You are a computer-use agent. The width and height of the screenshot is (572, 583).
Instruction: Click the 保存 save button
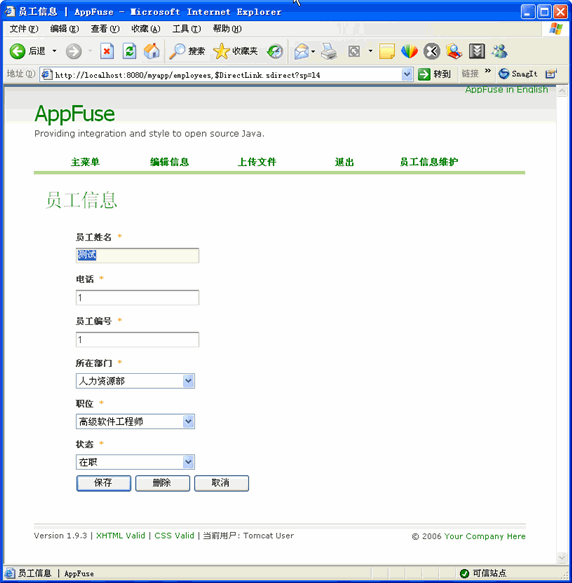(103, 483)
